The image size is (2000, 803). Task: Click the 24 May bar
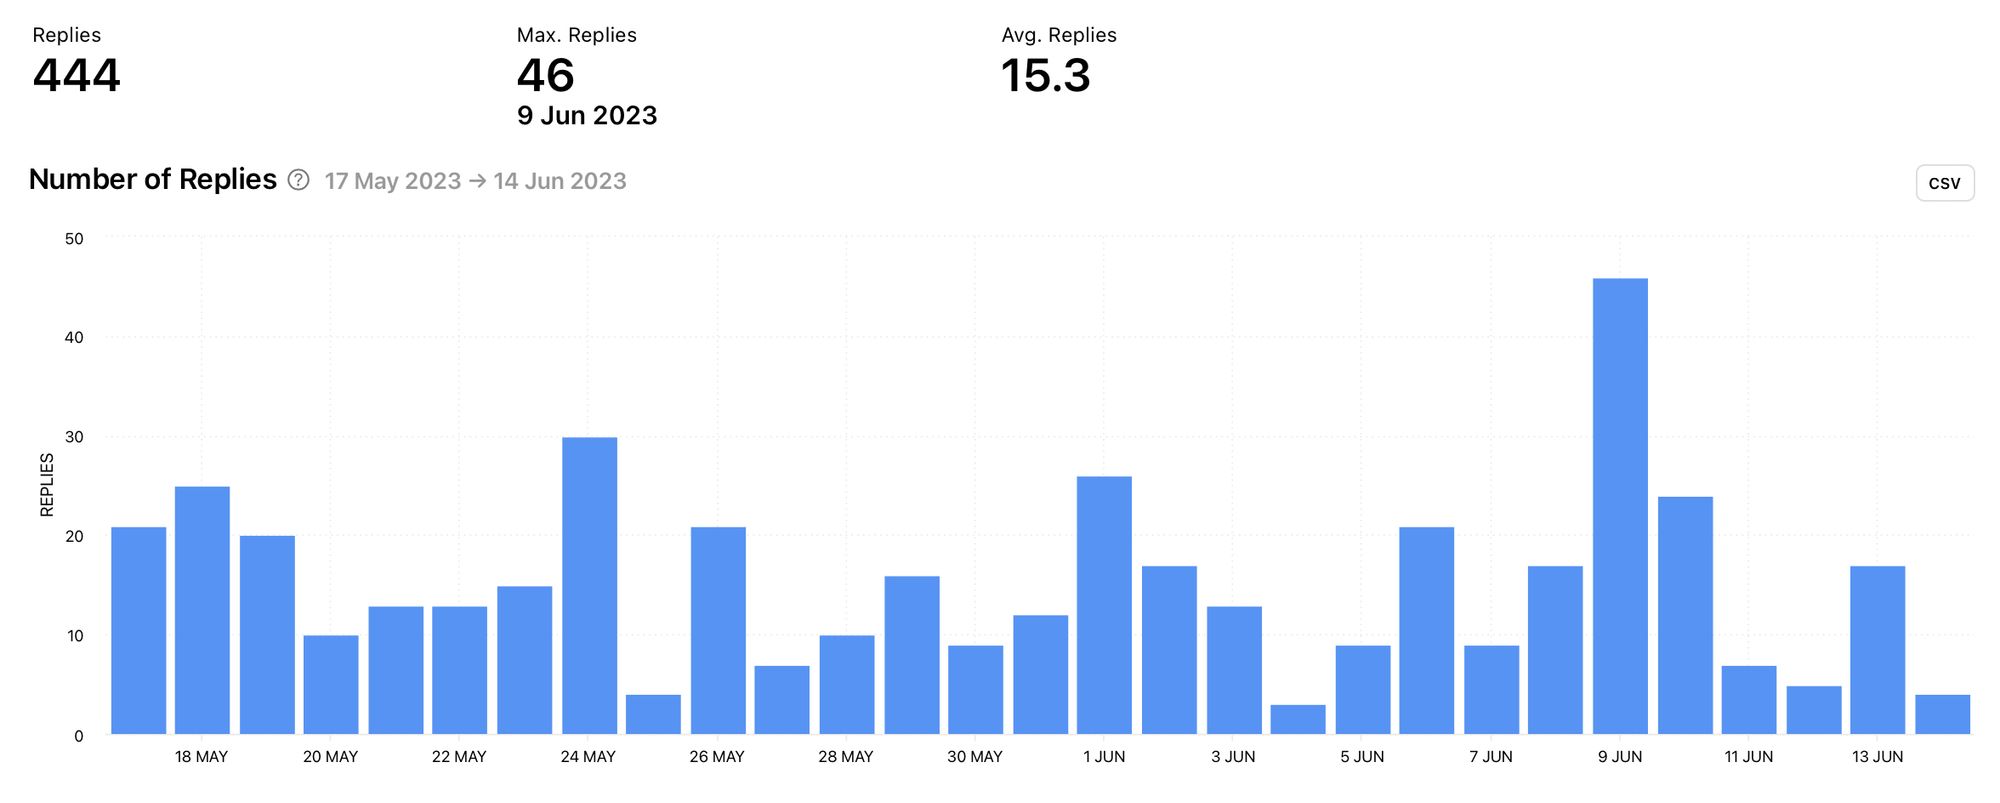tap(589, 586)
